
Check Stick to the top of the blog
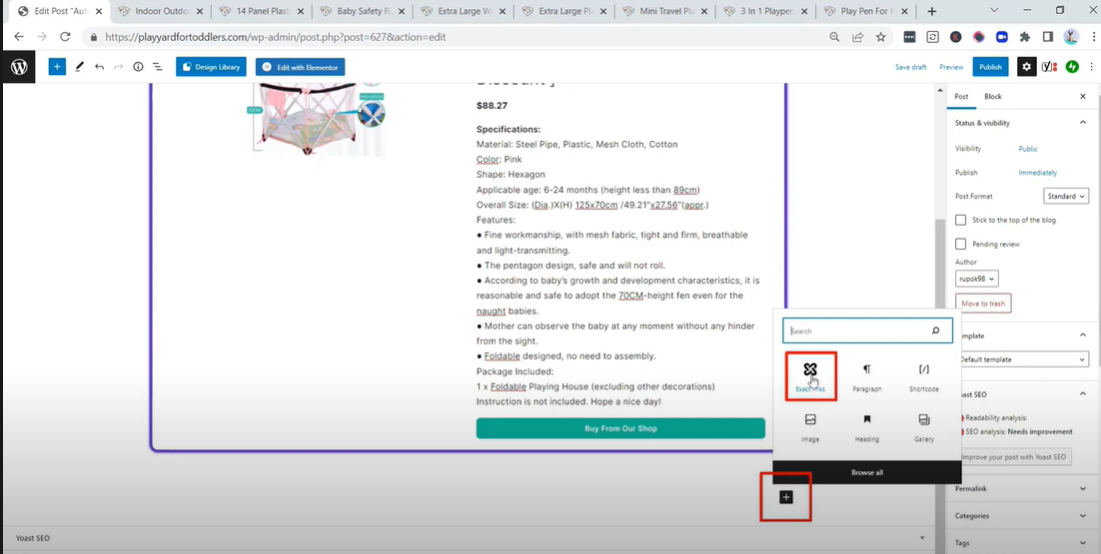coord(961,220)
